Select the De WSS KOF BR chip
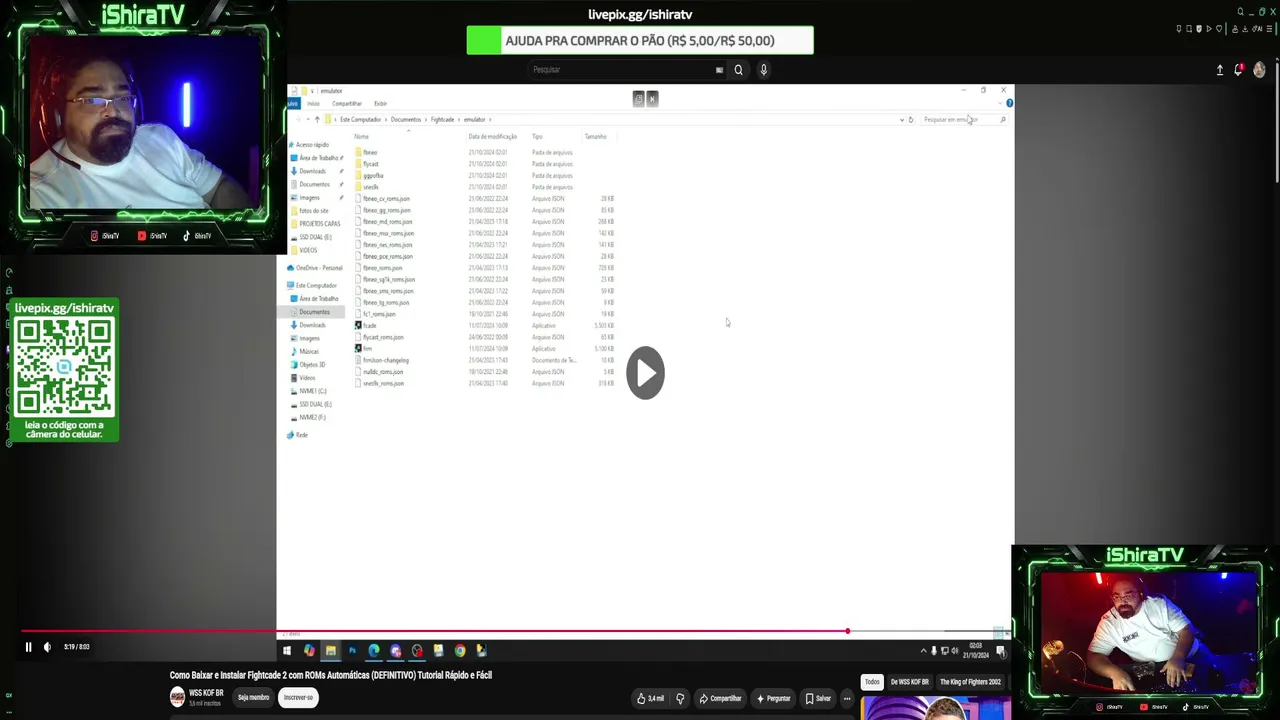 909,682
